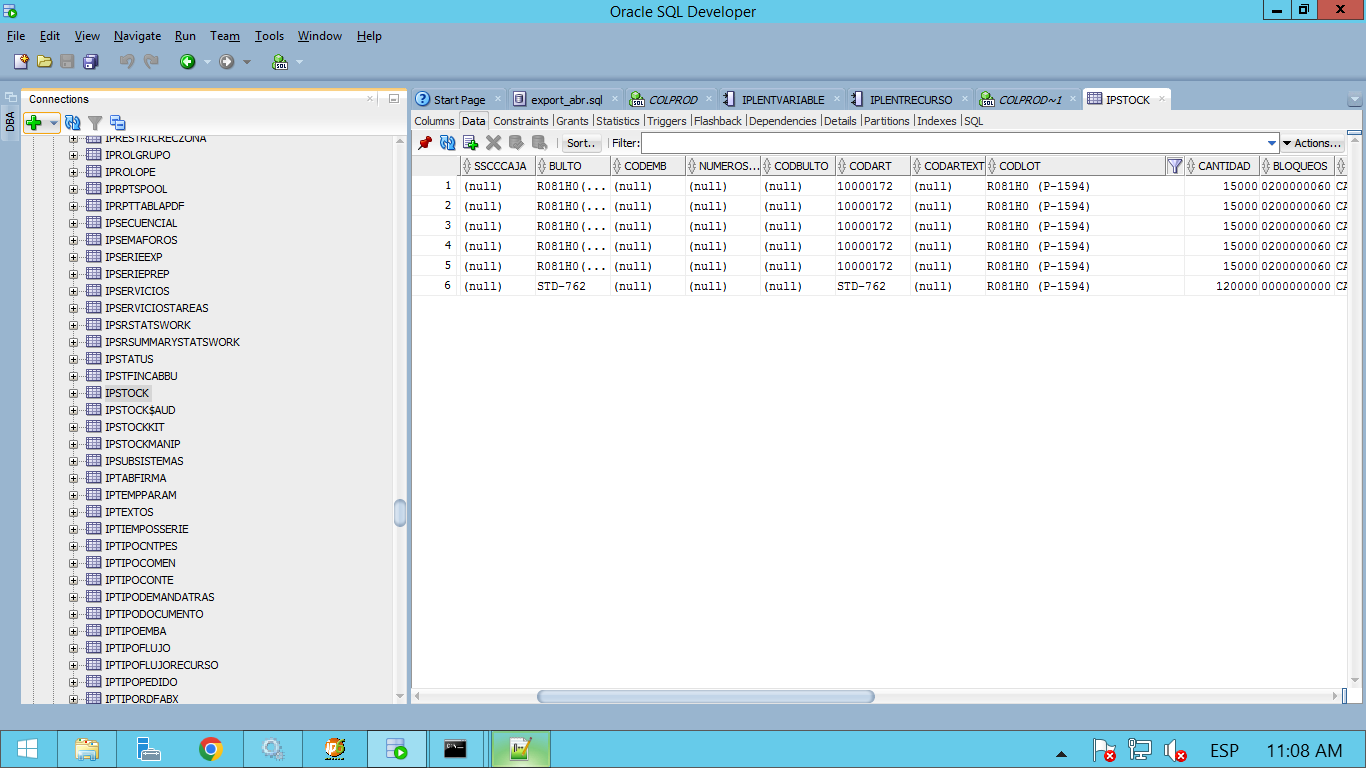Image resolution: width=1366 pixels, height=768 pixels.
Task: Open the Tools menu
Action: tap(269, 36)
